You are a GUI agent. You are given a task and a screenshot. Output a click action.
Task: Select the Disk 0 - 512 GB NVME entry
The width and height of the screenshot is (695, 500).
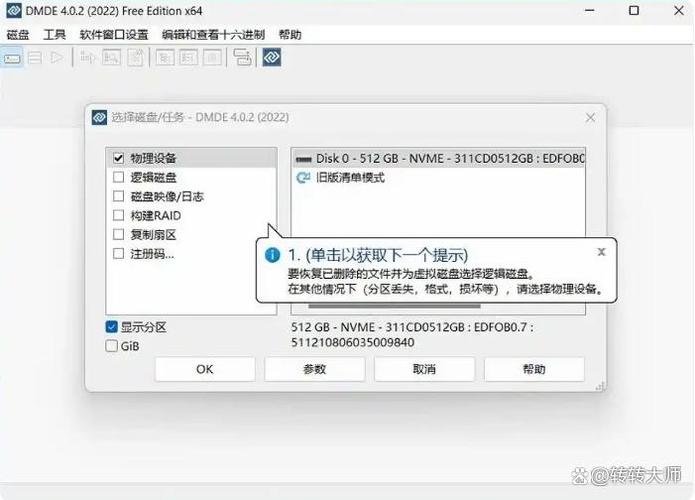[438, 158]
